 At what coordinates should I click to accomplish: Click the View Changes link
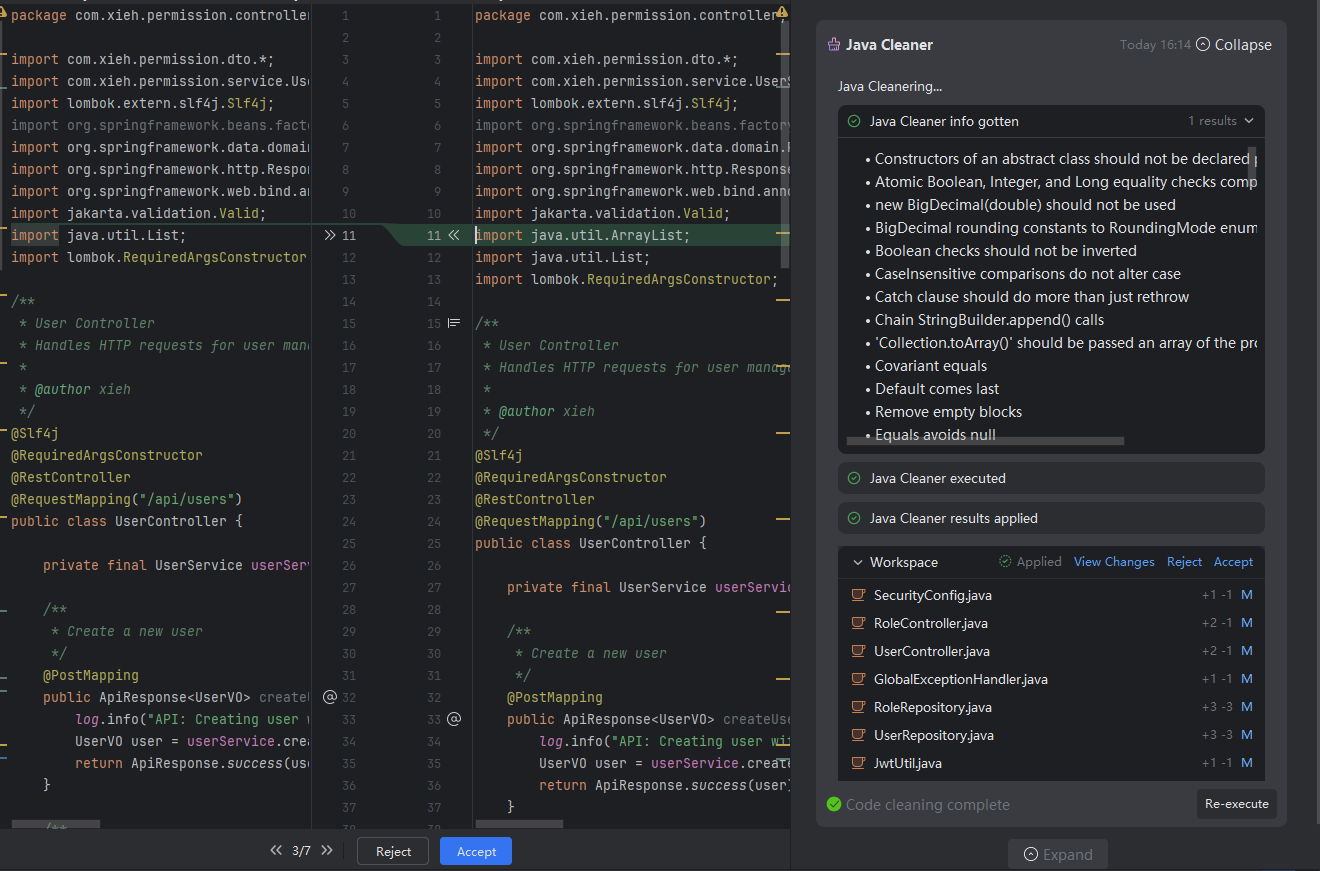click(1113, 562)
